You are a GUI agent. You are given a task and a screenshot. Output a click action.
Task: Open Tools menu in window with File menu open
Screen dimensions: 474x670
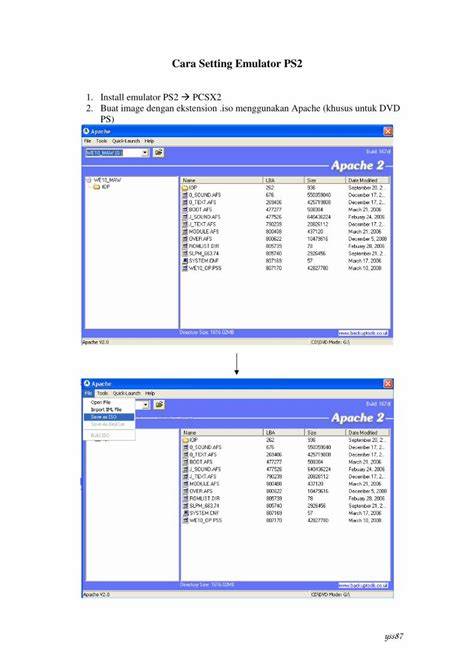[102, 393]
